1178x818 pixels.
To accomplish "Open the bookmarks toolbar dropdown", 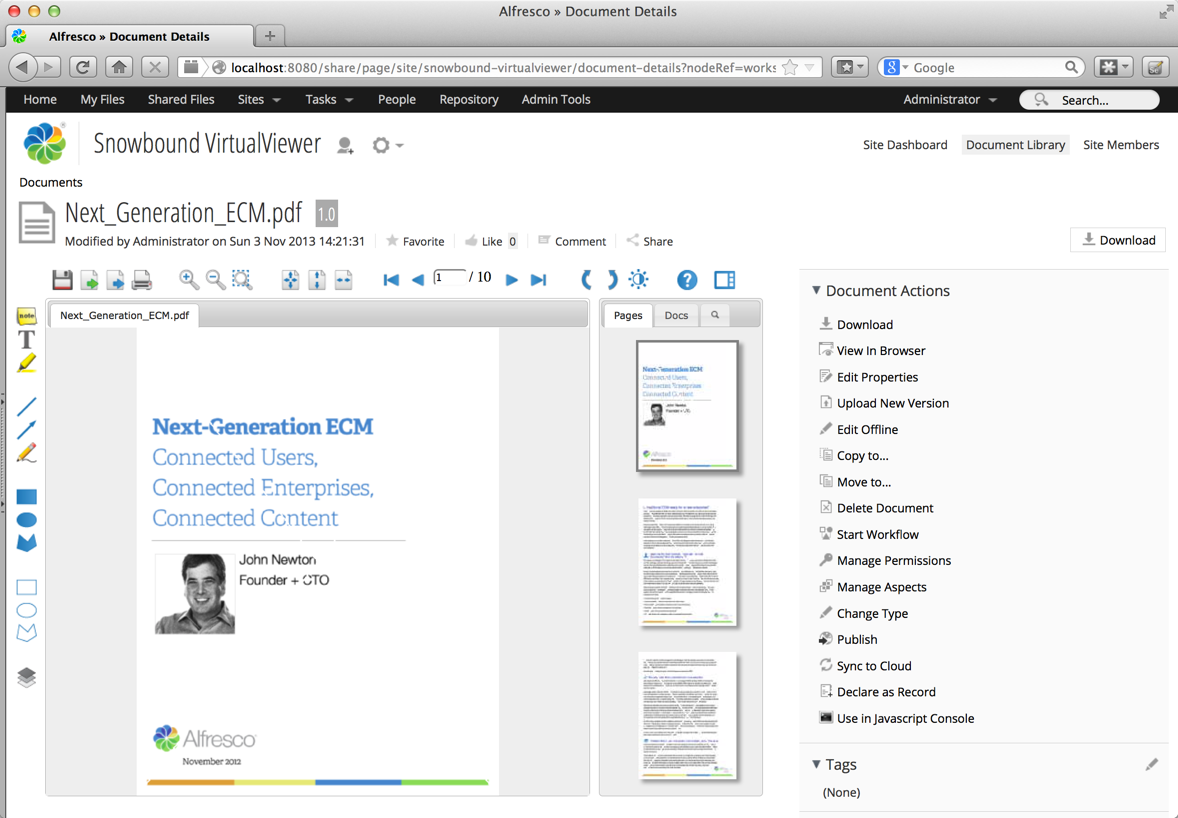I will tap(851, 68).
